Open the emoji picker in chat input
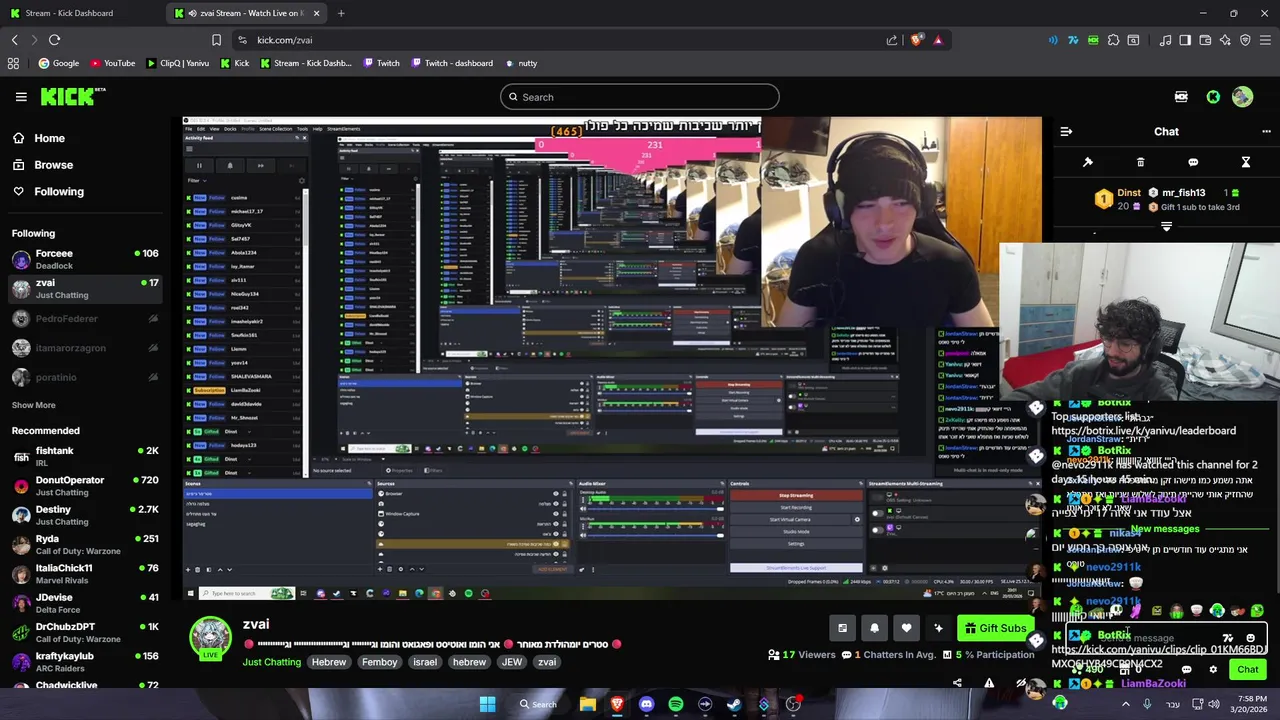1280x720 pixels. point(1250,638)
